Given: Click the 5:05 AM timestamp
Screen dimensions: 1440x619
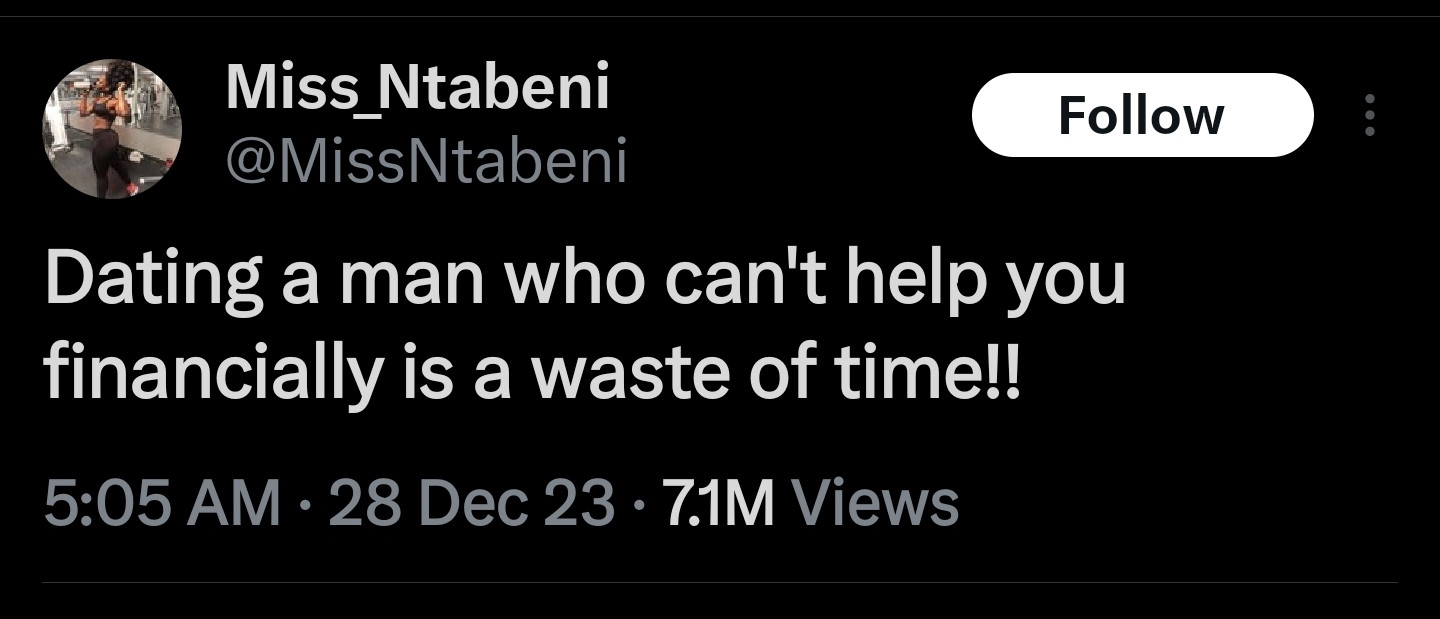Looking at the screenshot, I should tap(162, 502).
